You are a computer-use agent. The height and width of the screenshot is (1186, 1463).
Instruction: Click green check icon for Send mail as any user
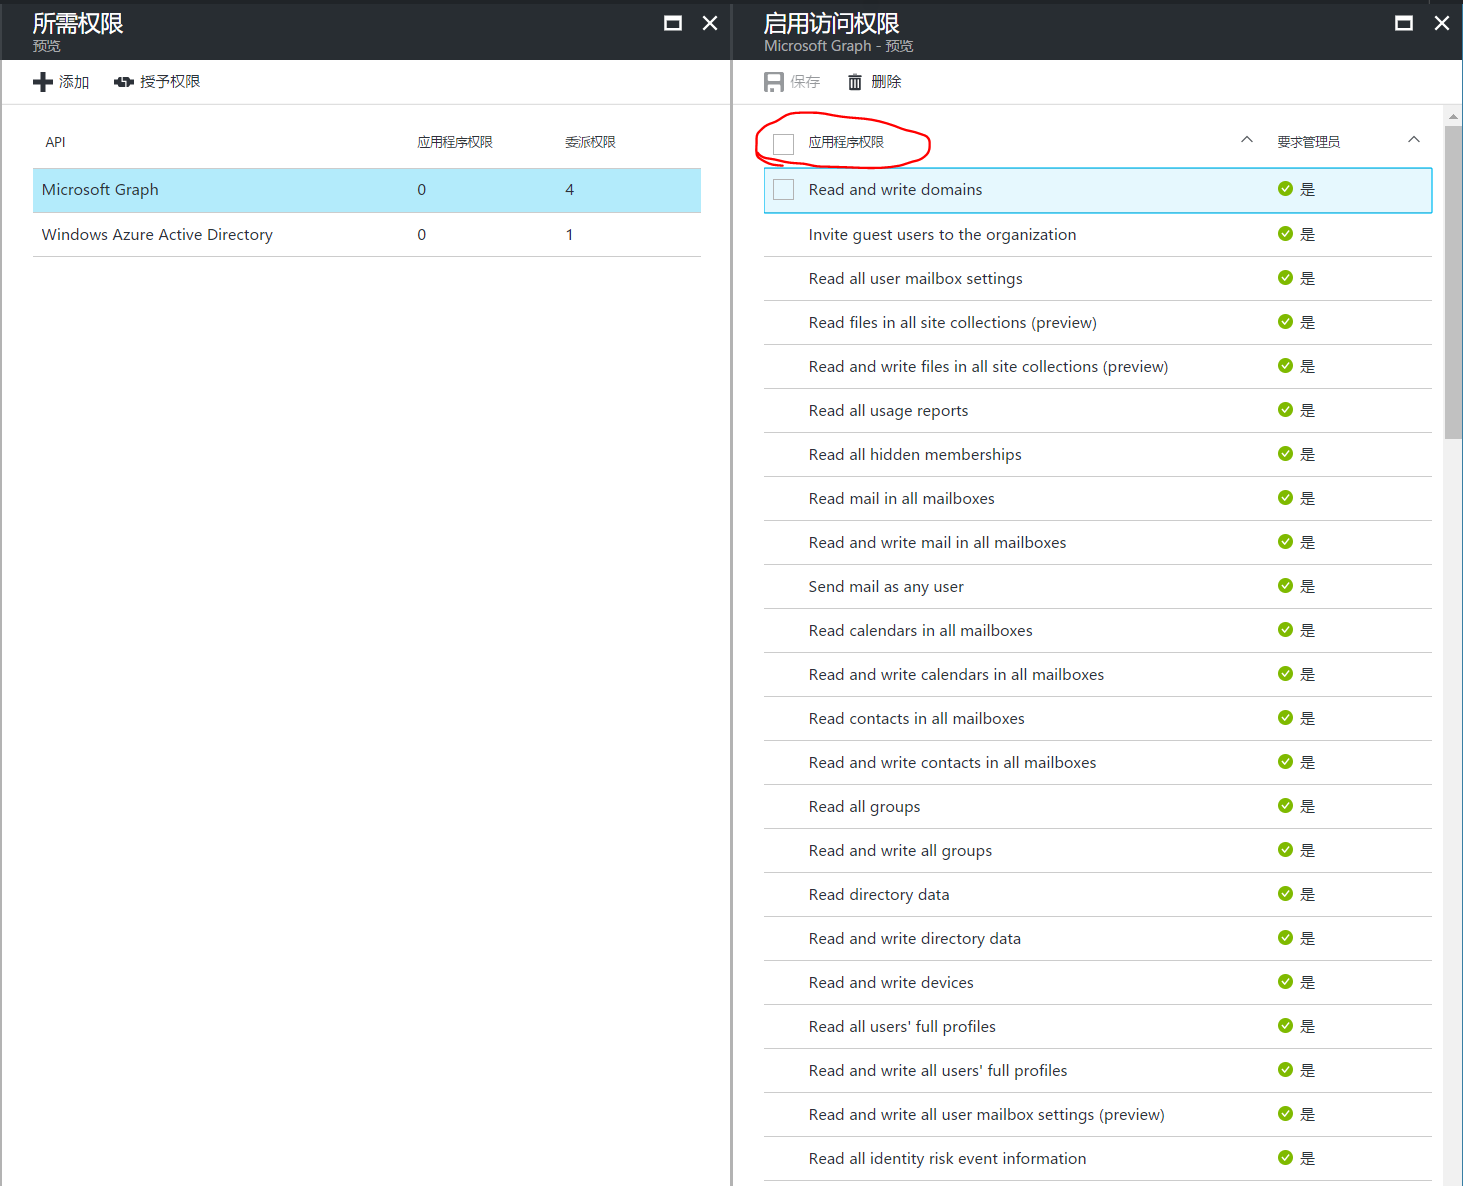tap(1285, 585)
